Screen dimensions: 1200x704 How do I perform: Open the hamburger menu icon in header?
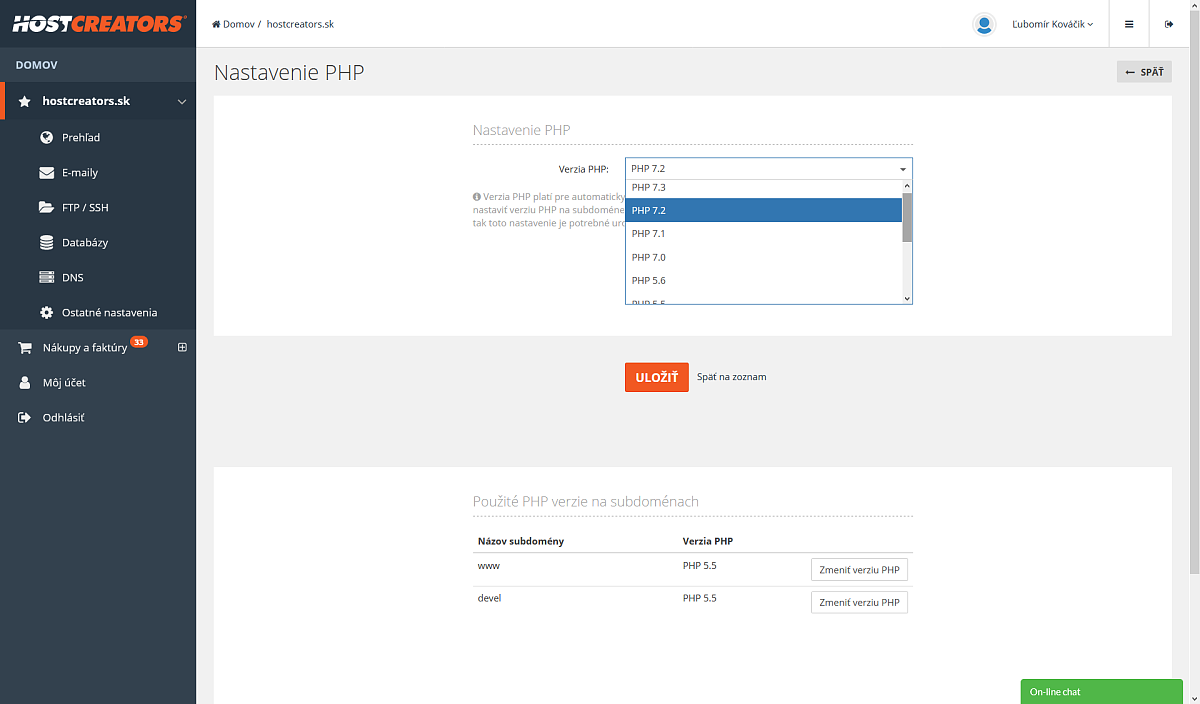click(1129, 24)
